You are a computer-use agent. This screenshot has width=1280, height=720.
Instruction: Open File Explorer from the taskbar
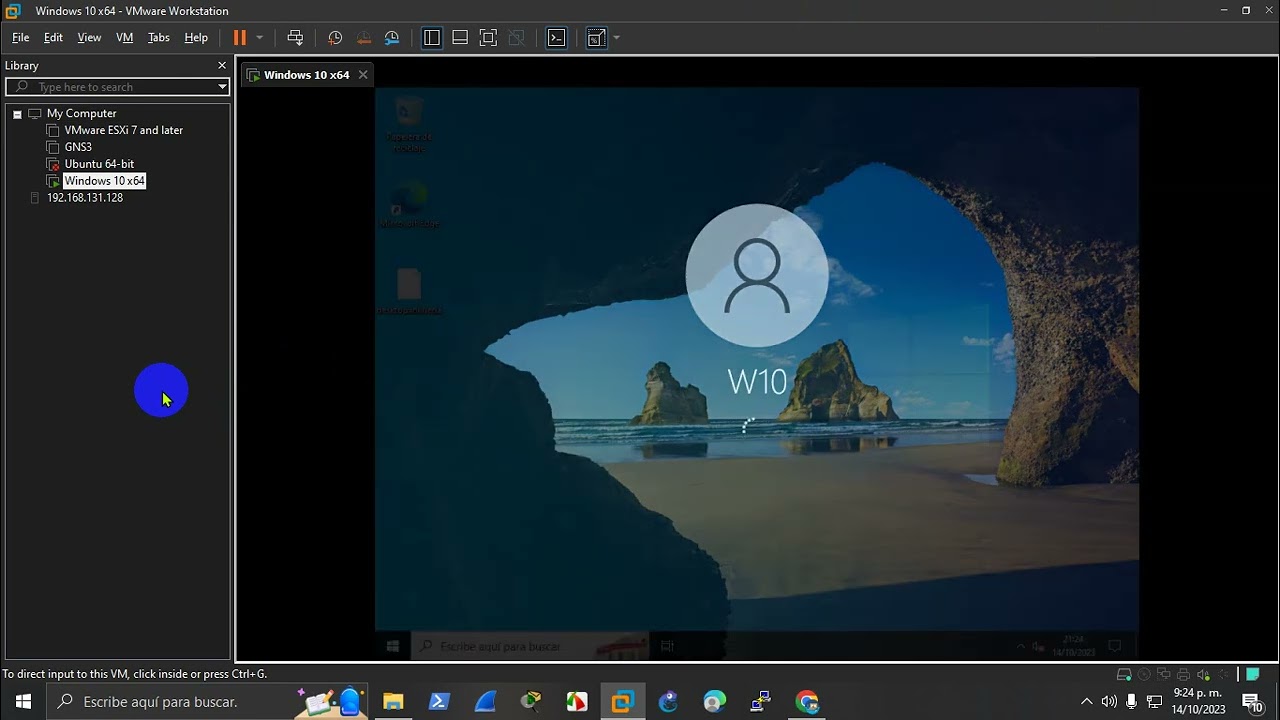393,702
